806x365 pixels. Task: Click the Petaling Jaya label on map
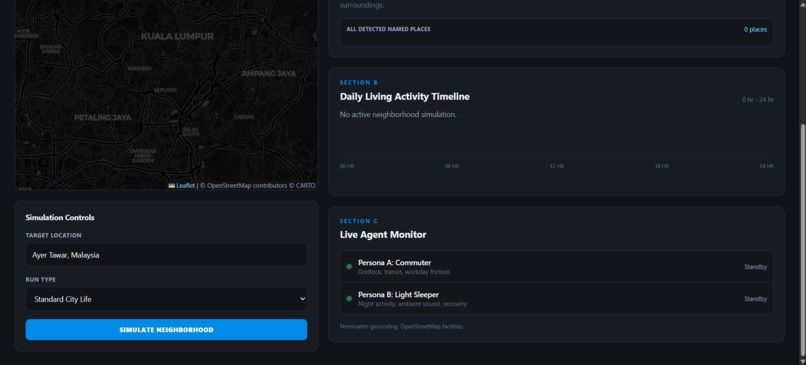[x=103, y=118]
